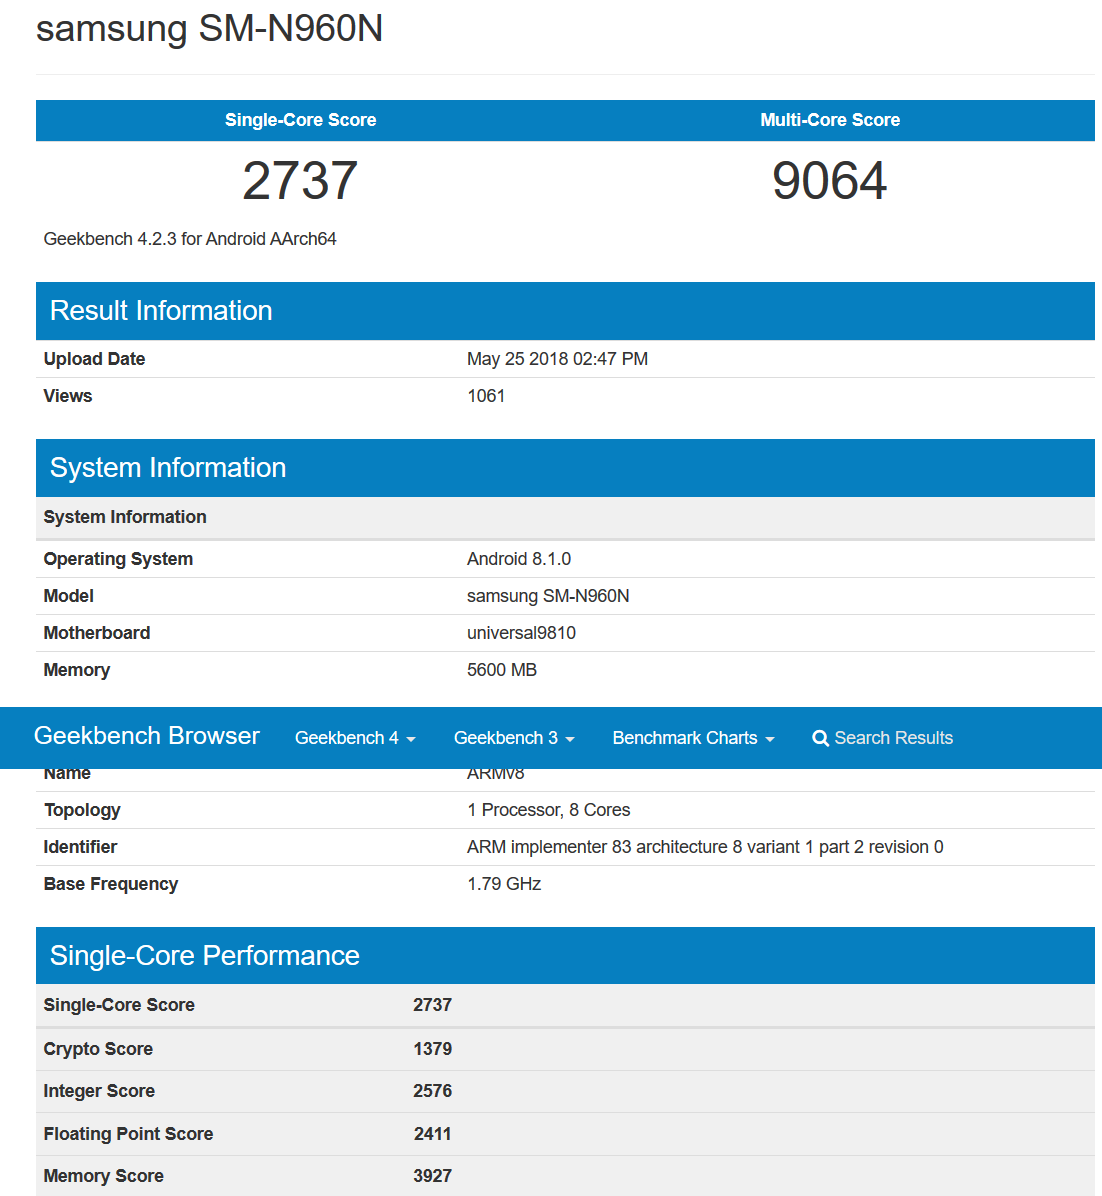Image resolution: width=1102 pixels, height=1196 pixels.
Task: Click the Result Information section heading
Action: (x=161, y=311)
